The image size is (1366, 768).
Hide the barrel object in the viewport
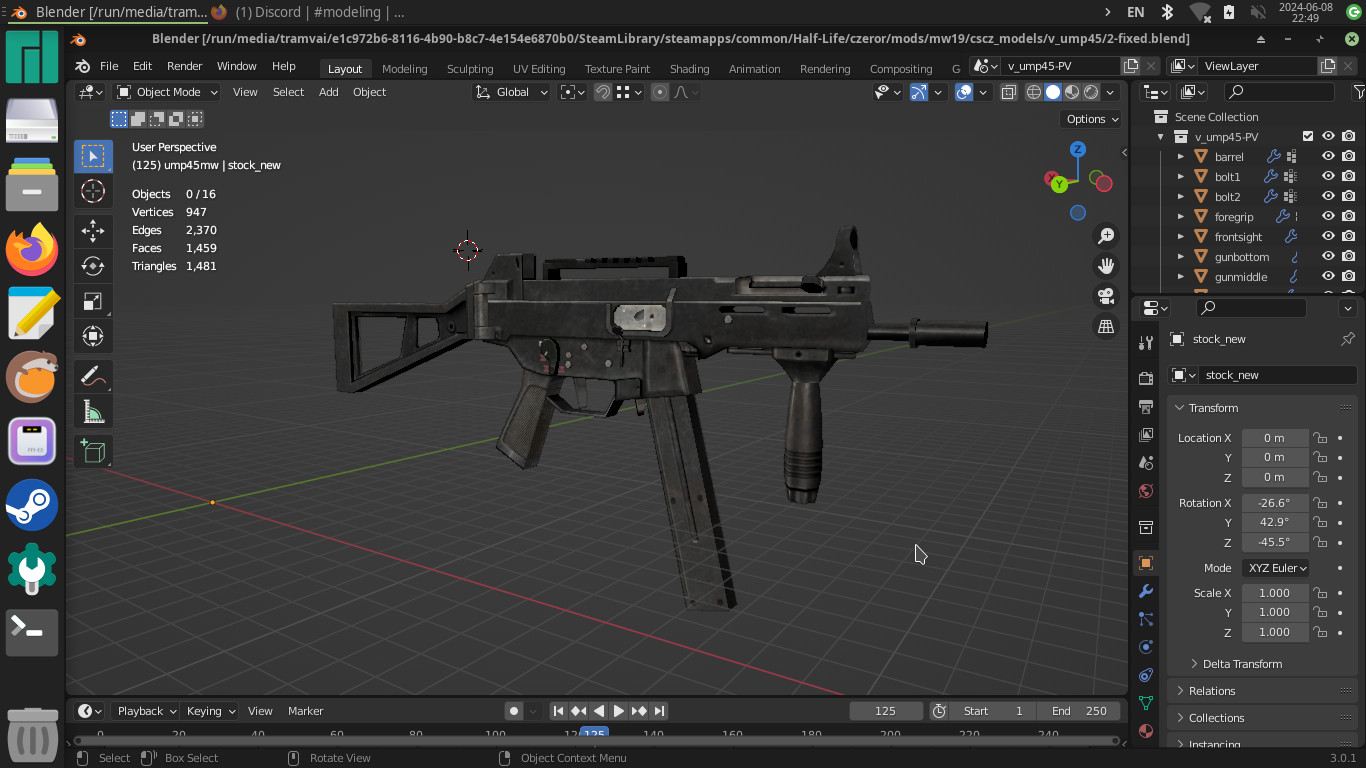pos(1328,156)
